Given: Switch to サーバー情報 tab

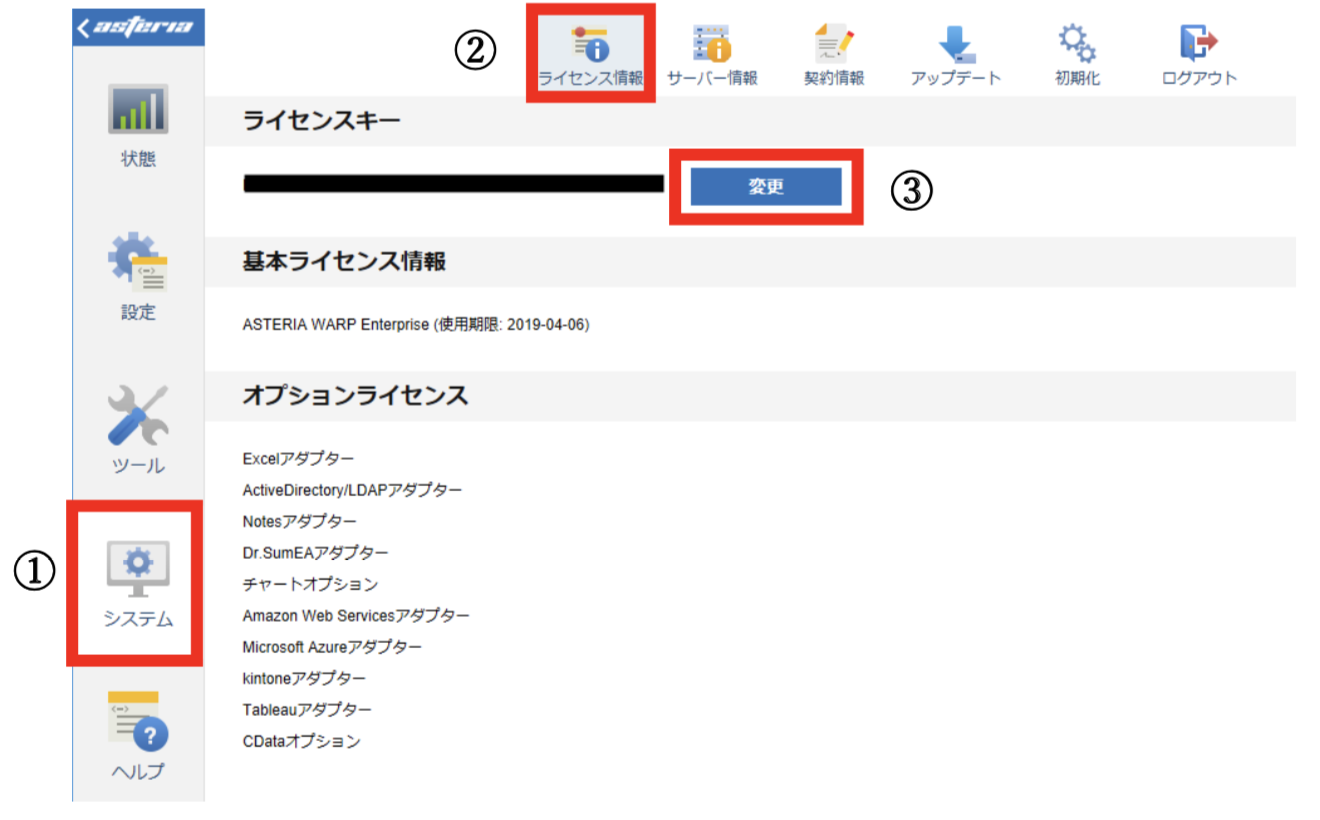Looking at the screenshot, I should (x=712, y=55).
